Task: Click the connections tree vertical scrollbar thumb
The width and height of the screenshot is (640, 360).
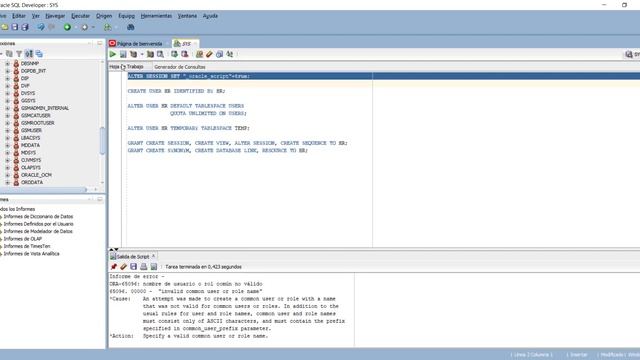Action: (x=102, y=141)
